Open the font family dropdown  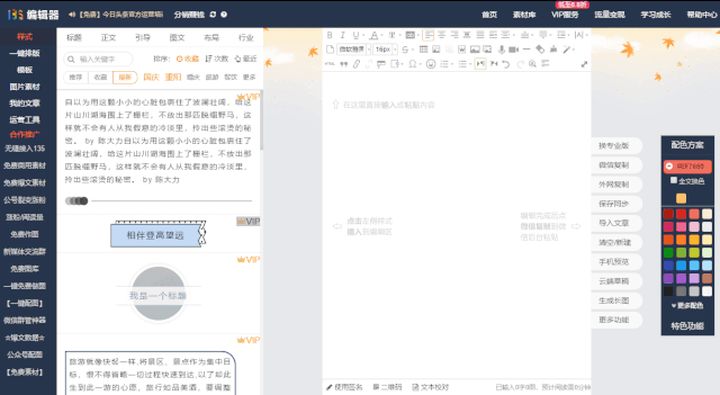[354, 49]
